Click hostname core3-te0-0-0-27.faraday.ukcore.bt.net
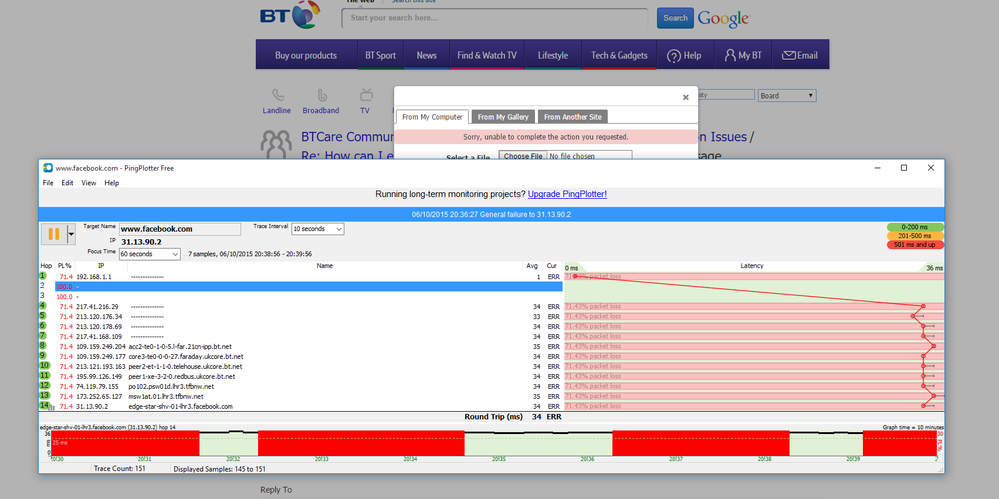 [186, 356]
